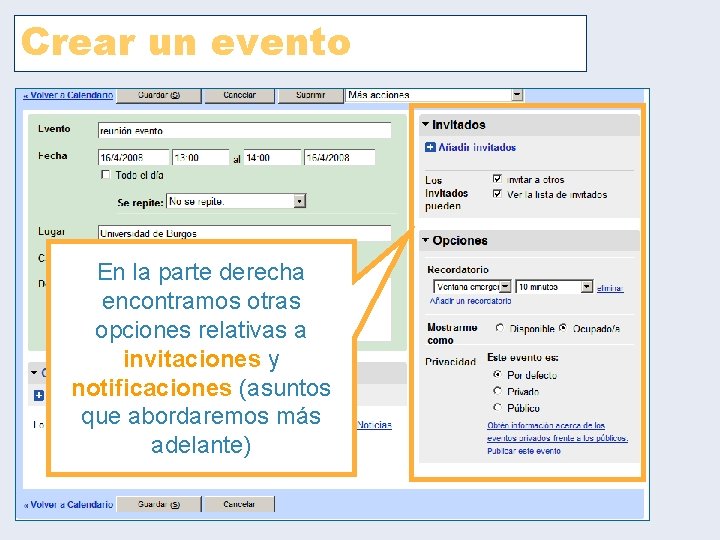This screenshot has width=720, height=540.
Task: Uncheck Invitar a otros checkbox
Action: [497, 179]
